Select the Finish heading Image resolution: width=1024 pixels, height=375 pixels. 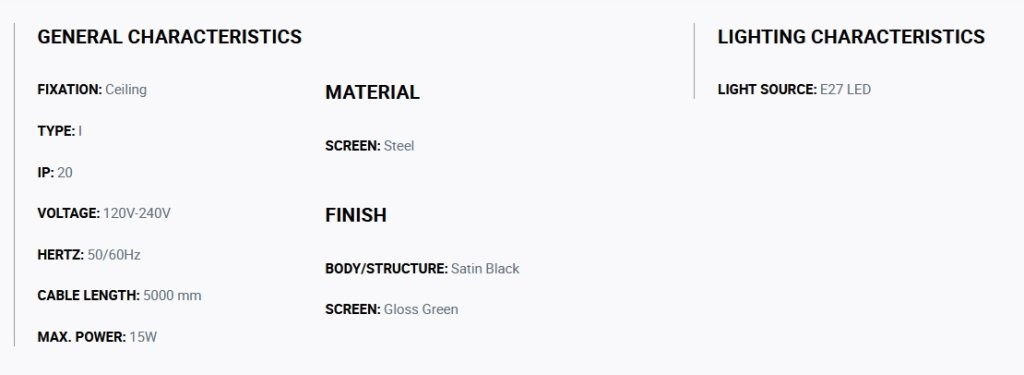[x=356, y=215]
